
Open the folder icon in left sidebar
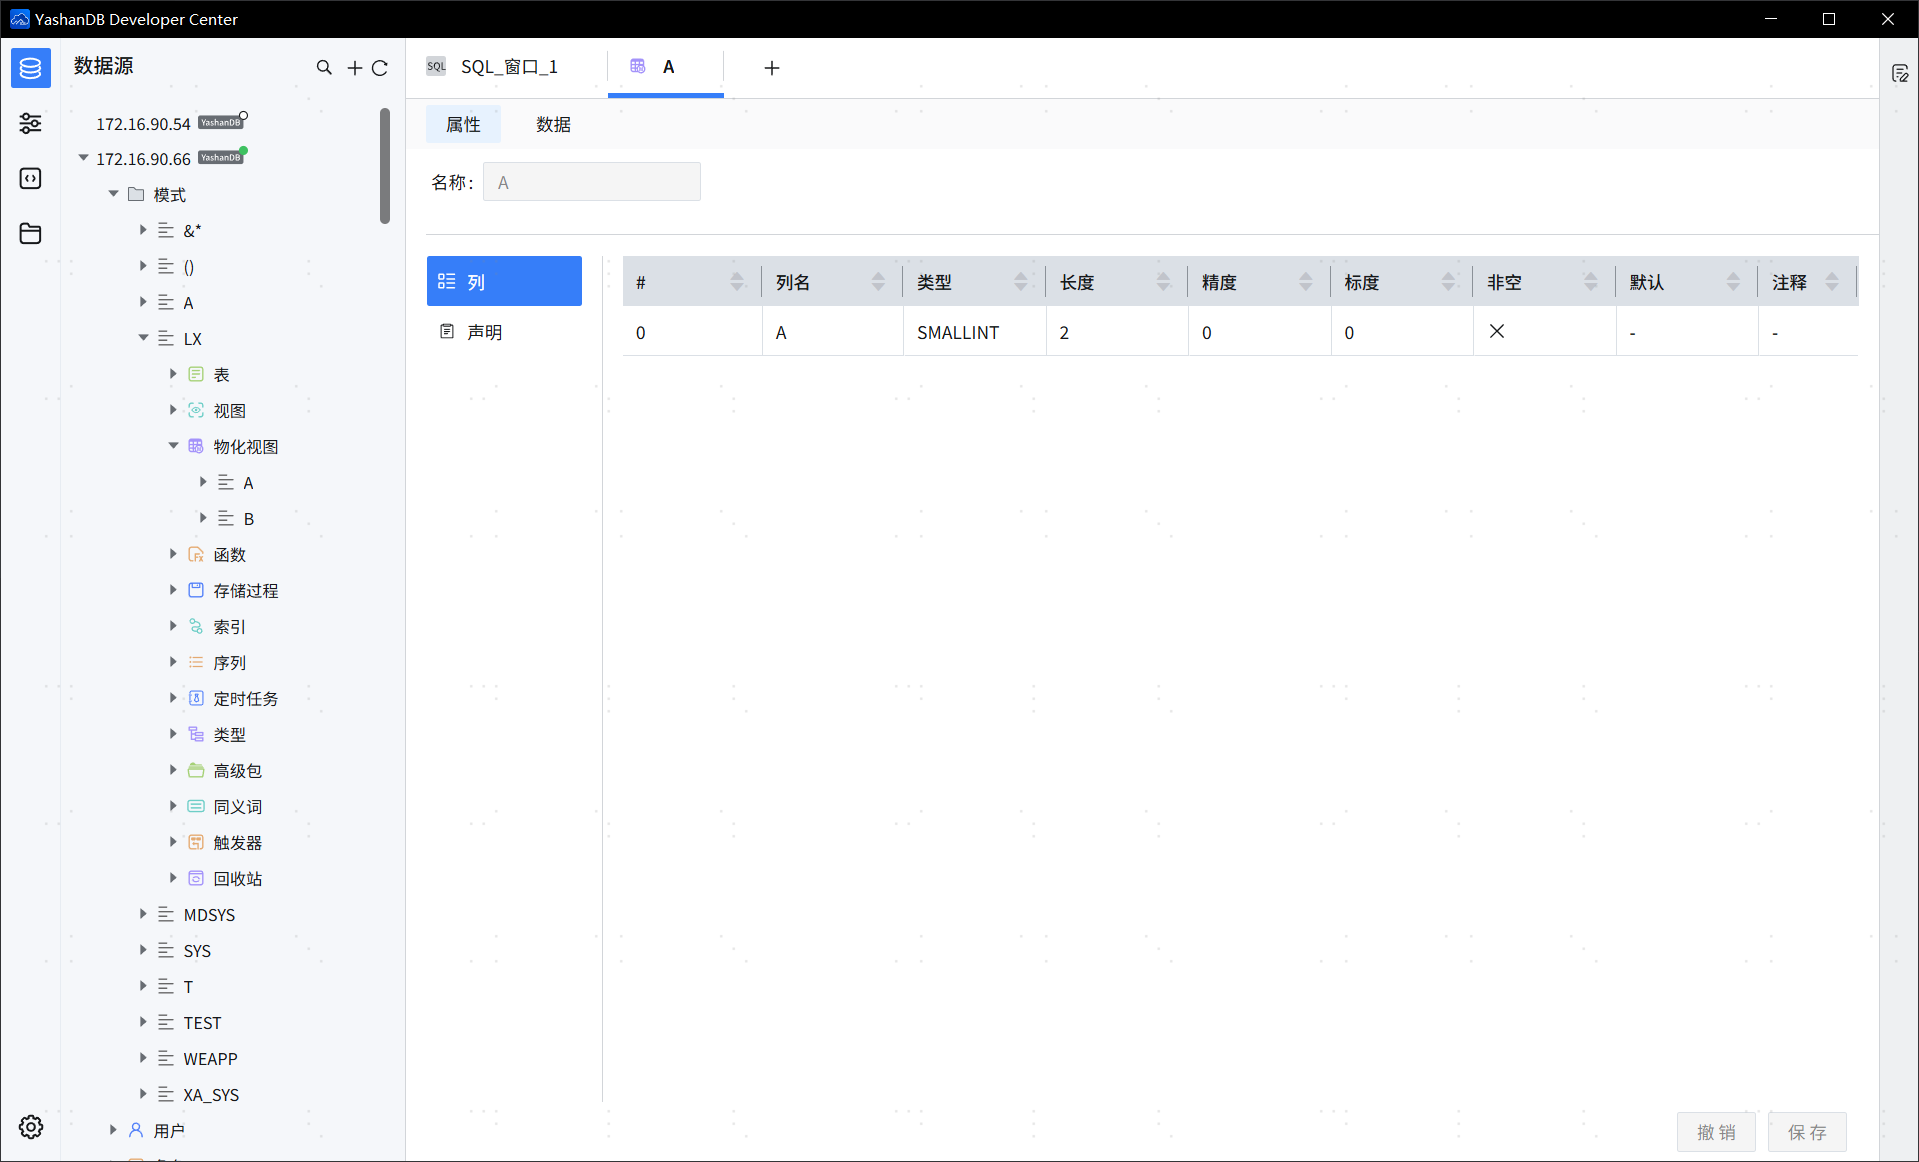tap(30, 234)
